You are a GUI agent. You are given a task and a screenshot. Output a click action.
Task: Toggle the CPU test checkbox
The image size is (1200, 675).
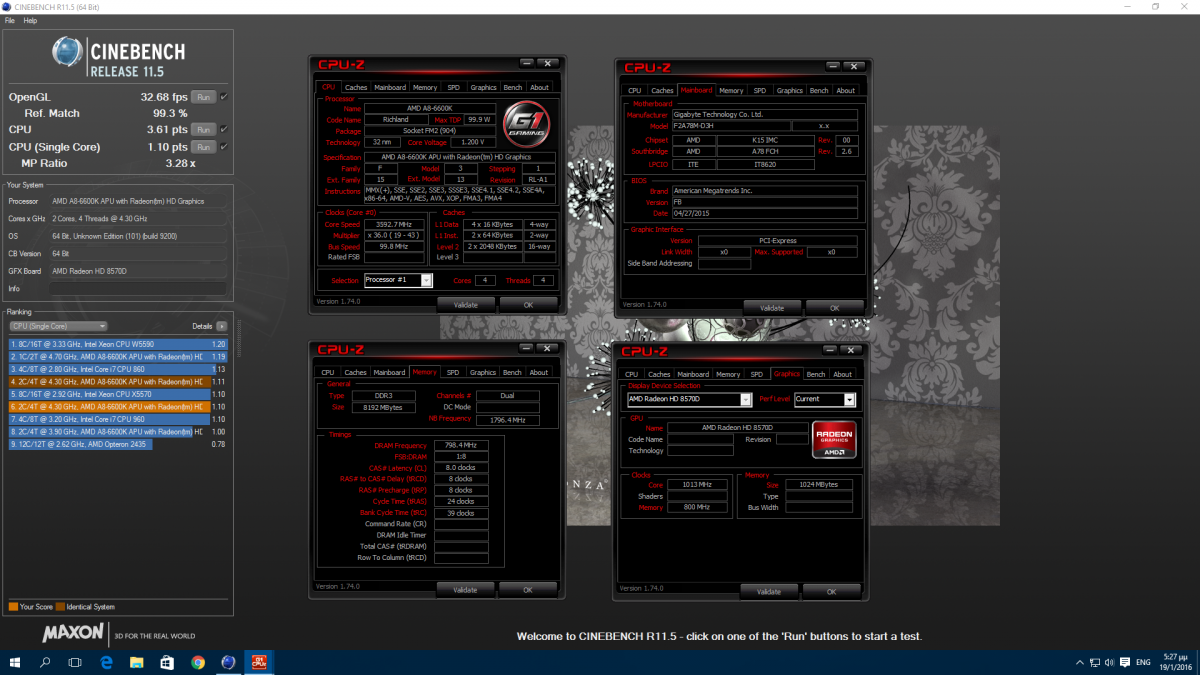(x=224, y=129)
